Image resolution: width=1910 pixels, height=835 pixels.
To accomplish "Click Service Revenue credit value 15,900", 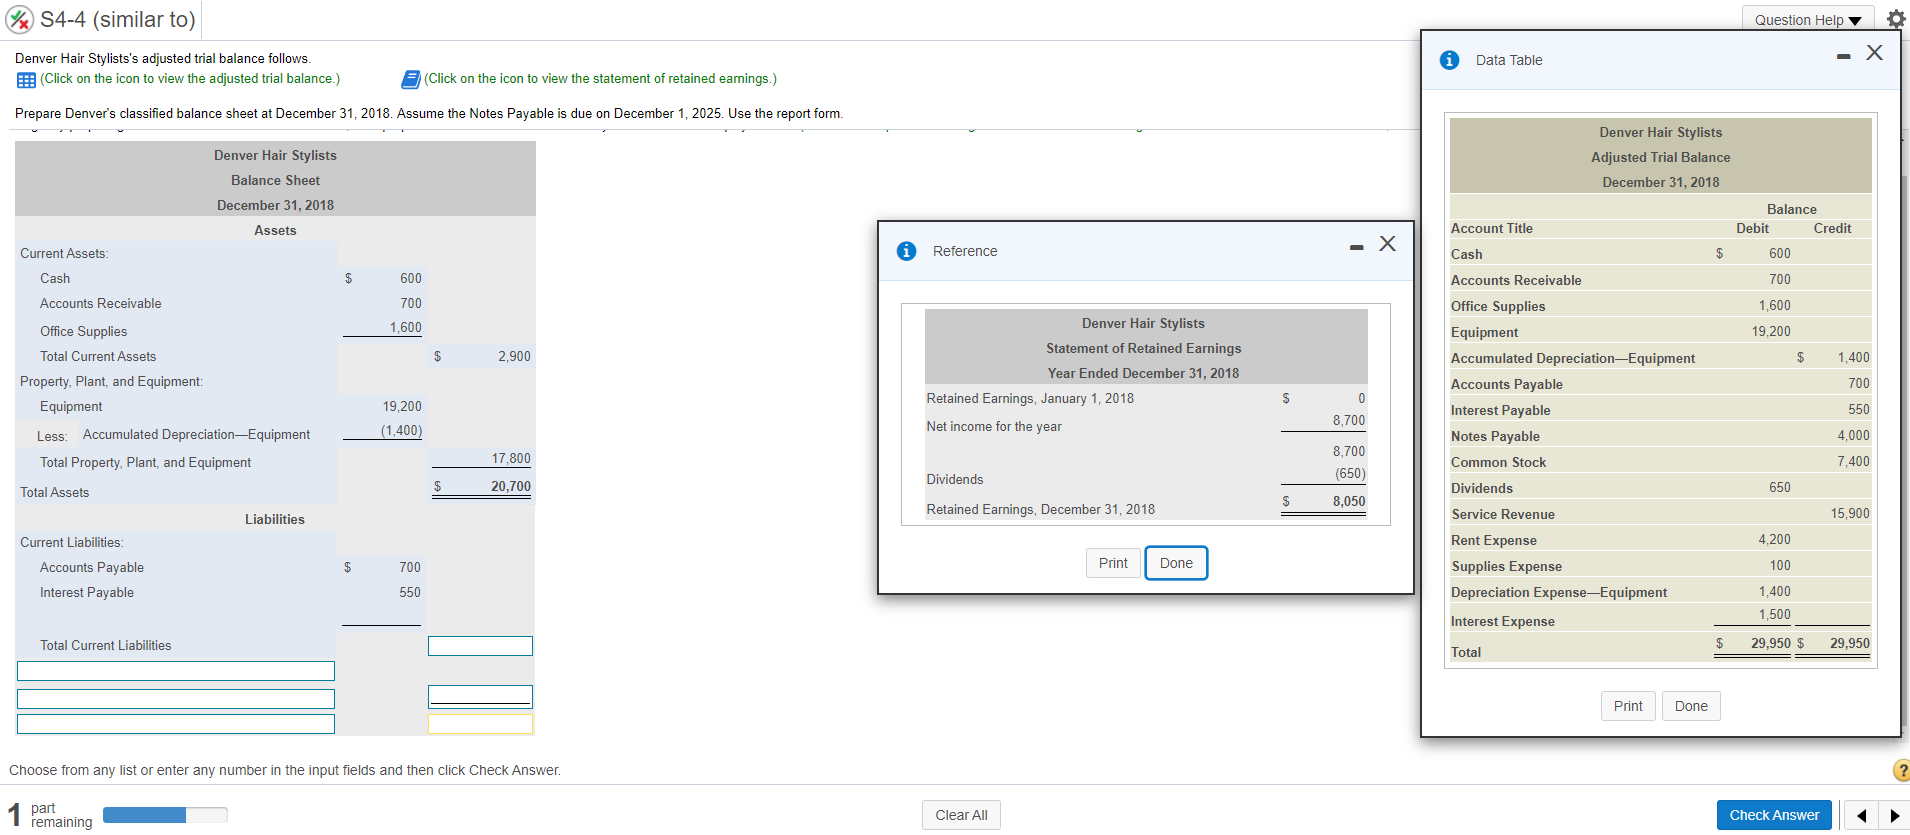I will [x=1850, y=513].
